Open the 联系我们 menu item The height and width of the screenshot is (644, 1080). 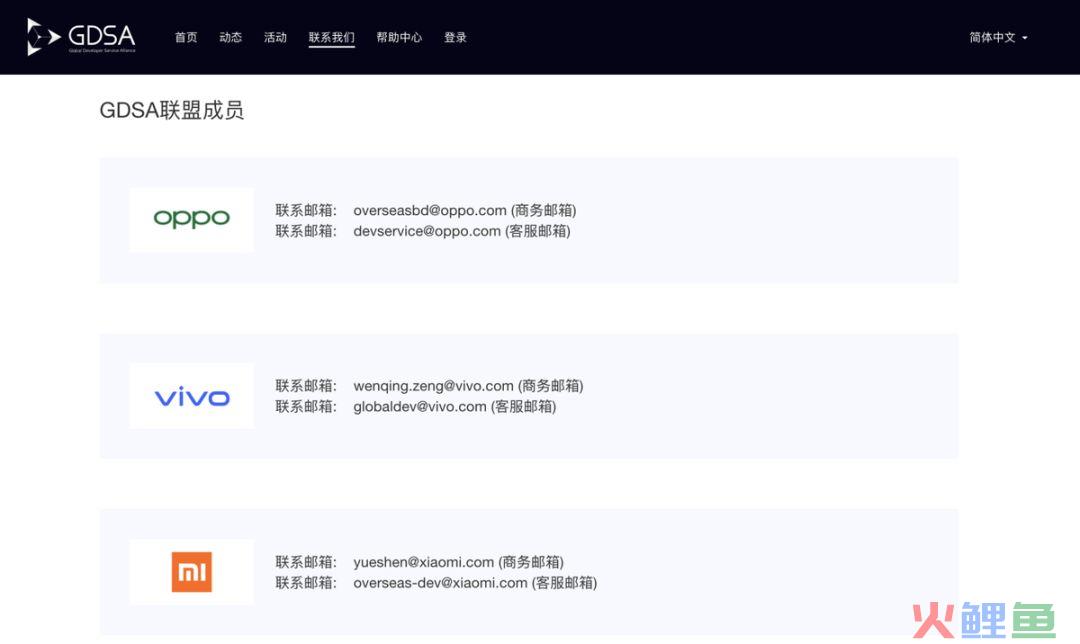pos(331,37)
